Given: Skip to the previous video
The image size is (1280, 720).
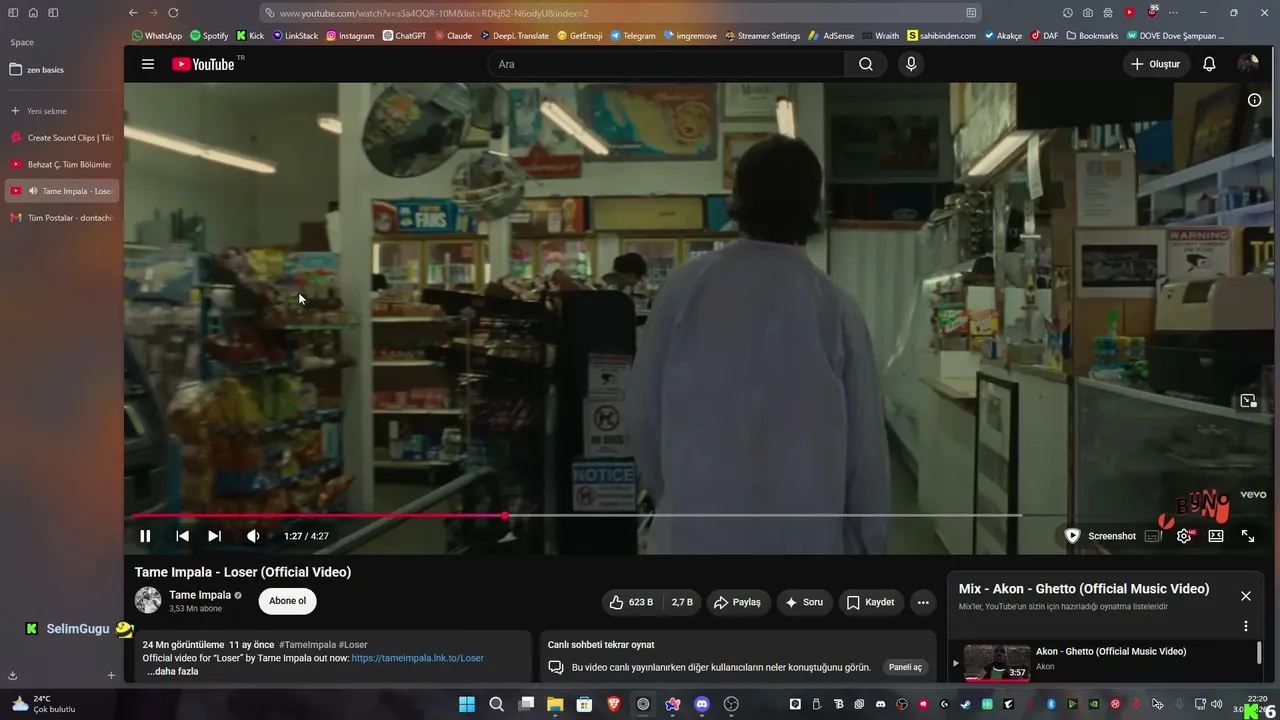Looking at the screenshot, I should (x=182, y=536).
